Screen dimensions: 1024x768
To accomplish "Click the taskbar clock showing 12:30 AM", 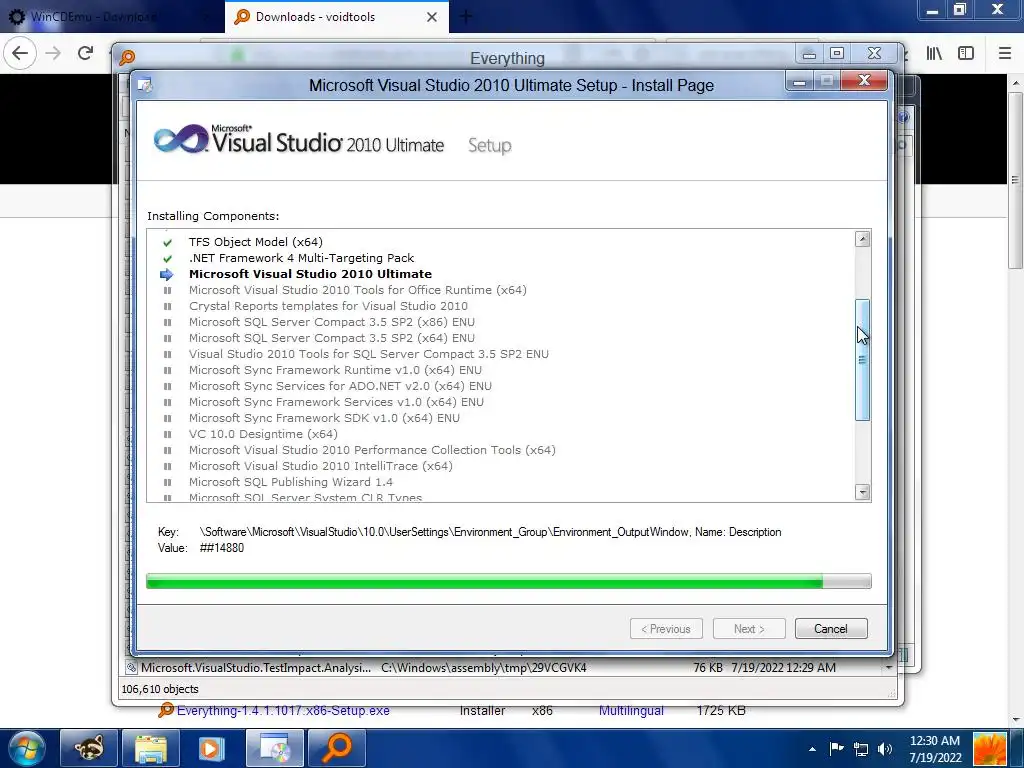I will coord(935,749).
